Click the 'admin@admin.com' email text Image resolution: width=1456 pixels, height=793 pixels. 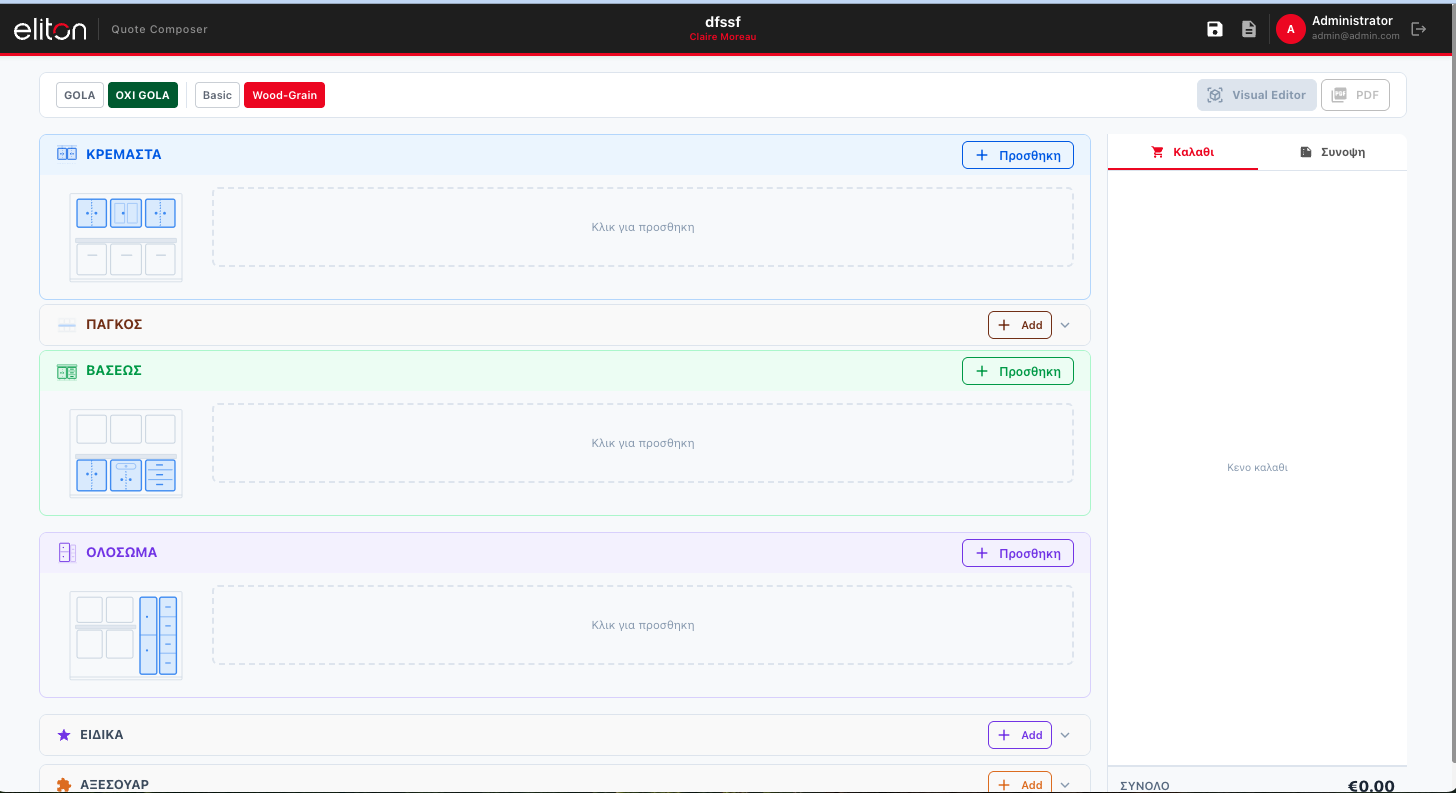1355,36
